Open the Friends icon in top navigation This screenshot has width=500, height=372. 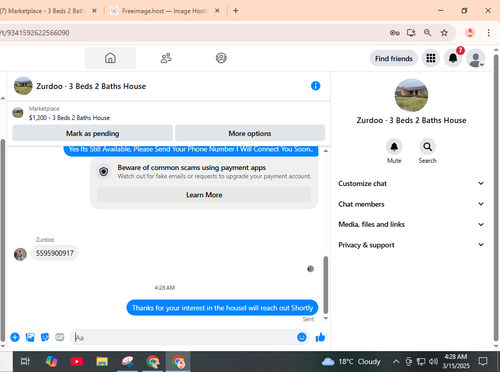(166, 58)
